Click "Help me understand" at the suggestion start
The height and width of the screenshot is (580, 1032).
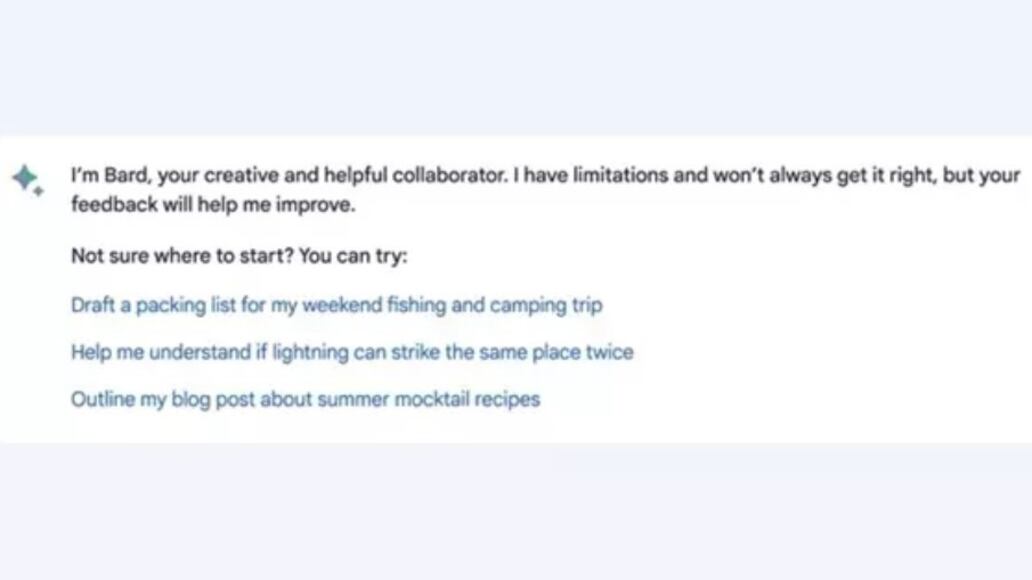[x=146, y=352]
